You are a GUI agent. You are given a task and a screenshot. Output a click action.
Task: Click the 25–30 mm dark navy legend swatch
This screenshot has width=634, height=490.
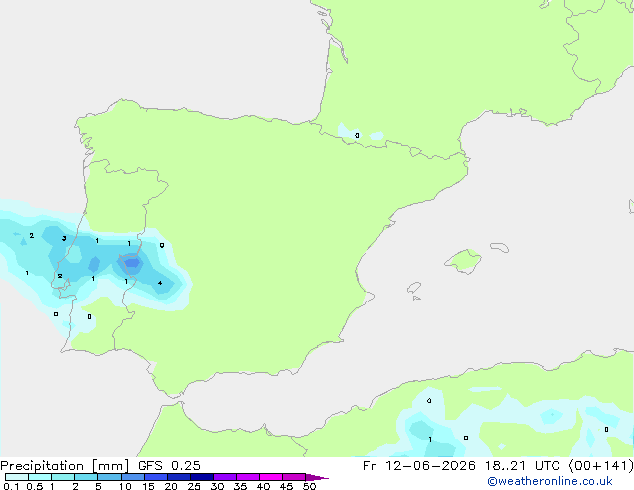tap(202, 477)
